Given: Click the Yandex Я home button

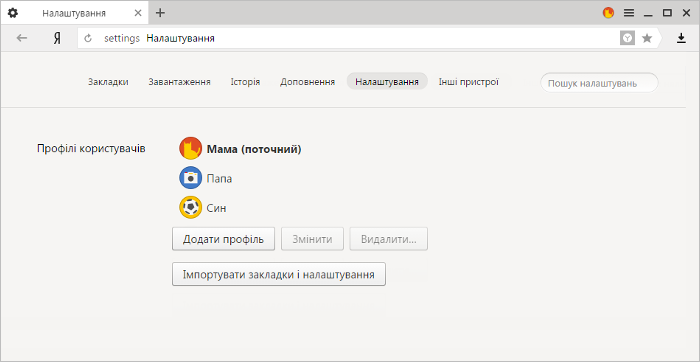Looking at the screenshot, I should 57,38.
